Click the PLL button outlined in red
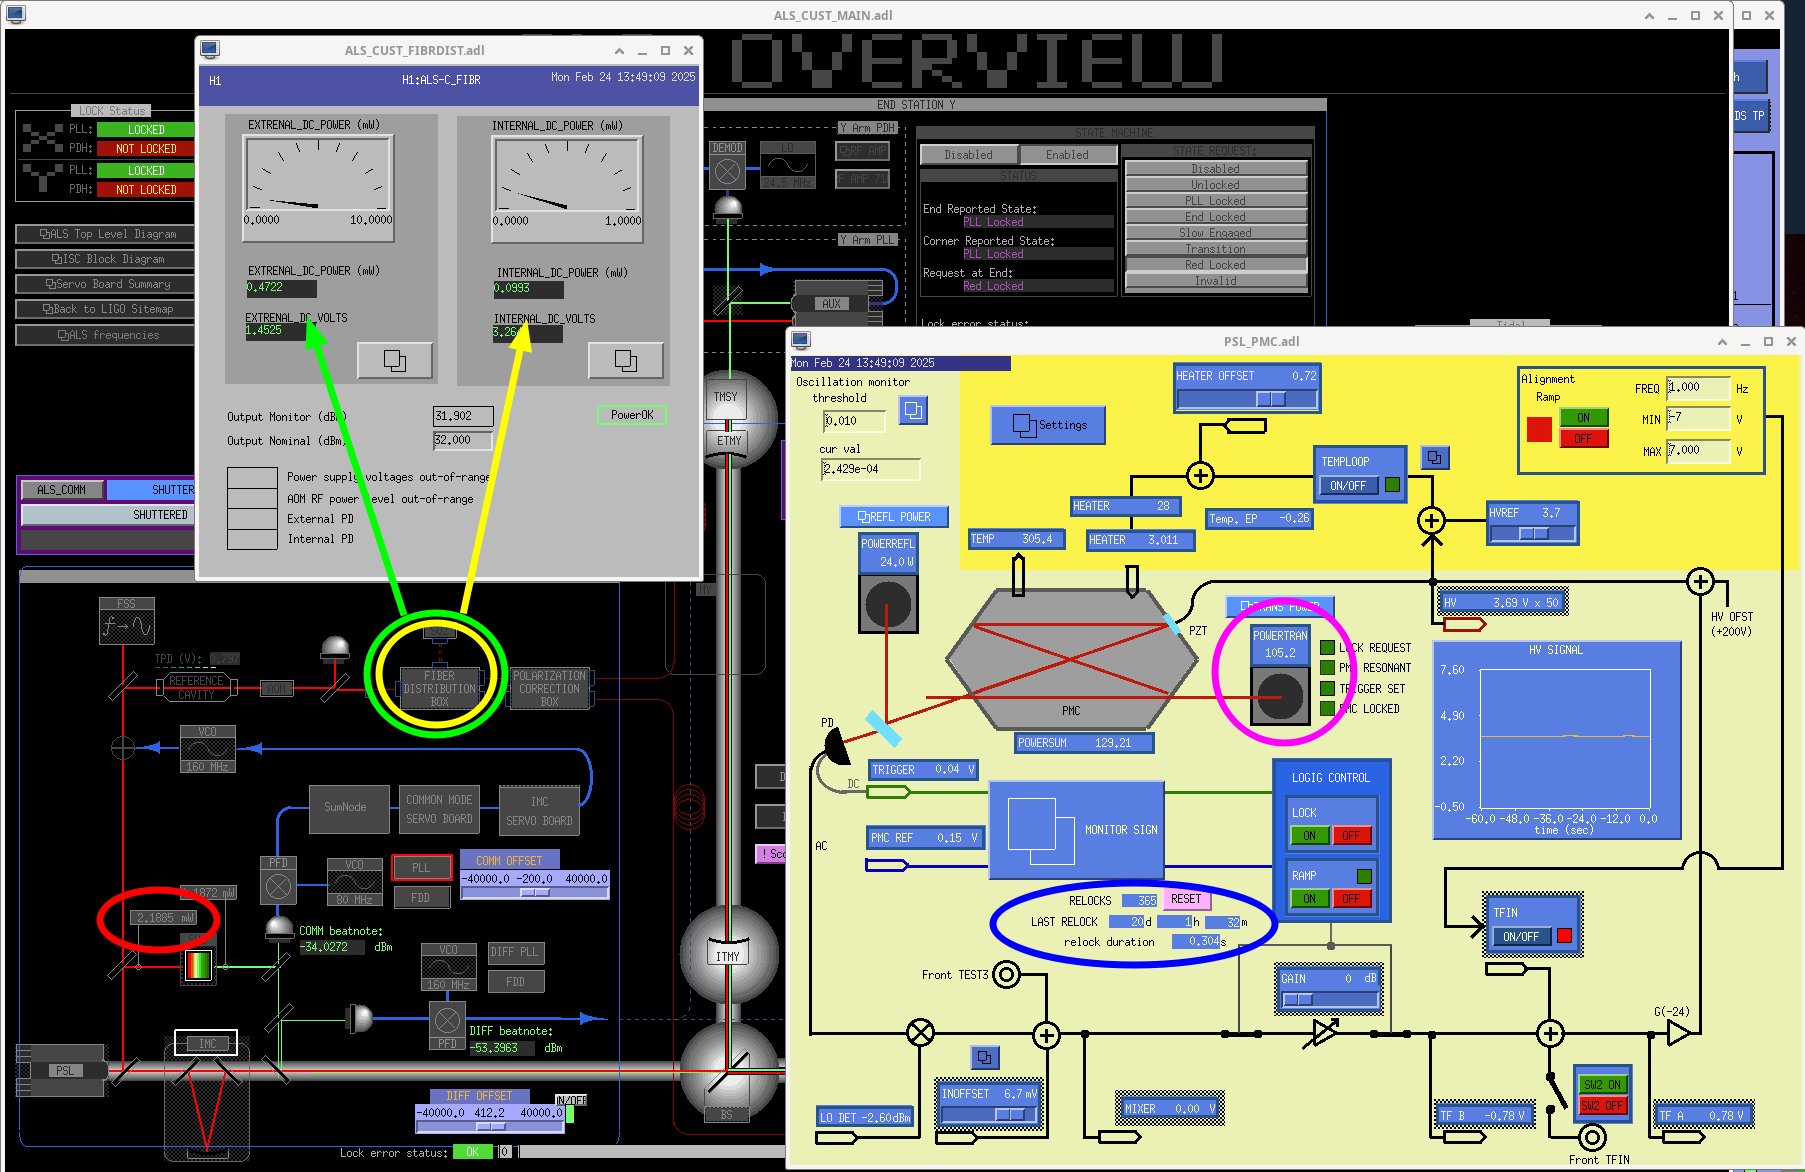This screenshot has width=1805, height=1172. point(421,868)
